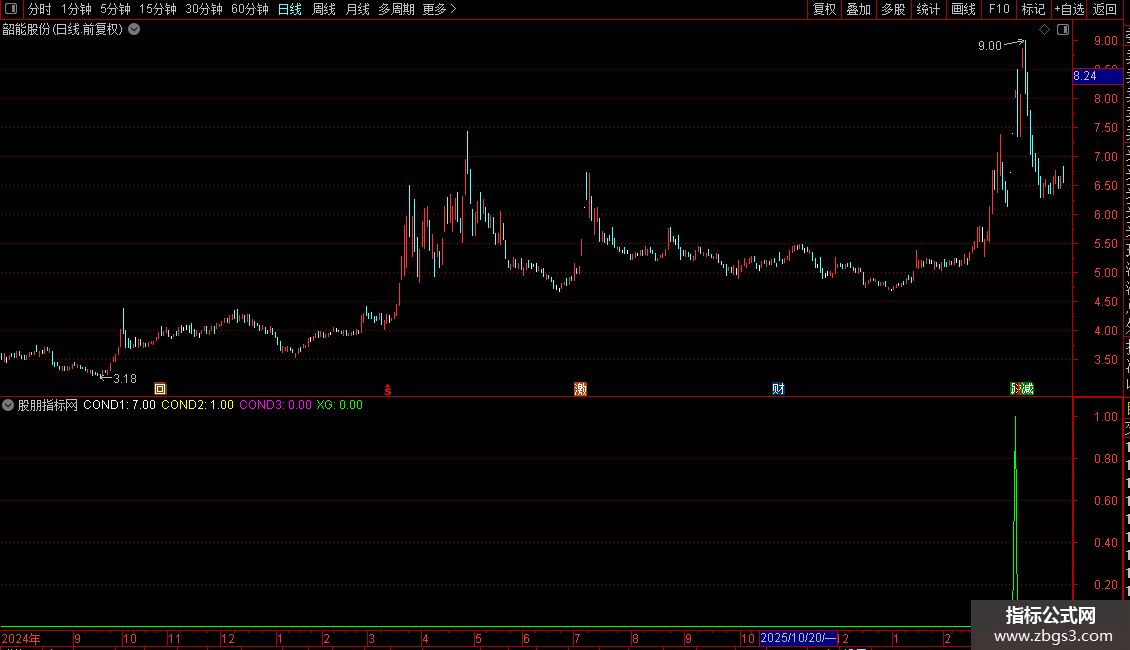Click the green 减 marker icon
Screen dimensions: 1130x650
[x=1027, y=389]
